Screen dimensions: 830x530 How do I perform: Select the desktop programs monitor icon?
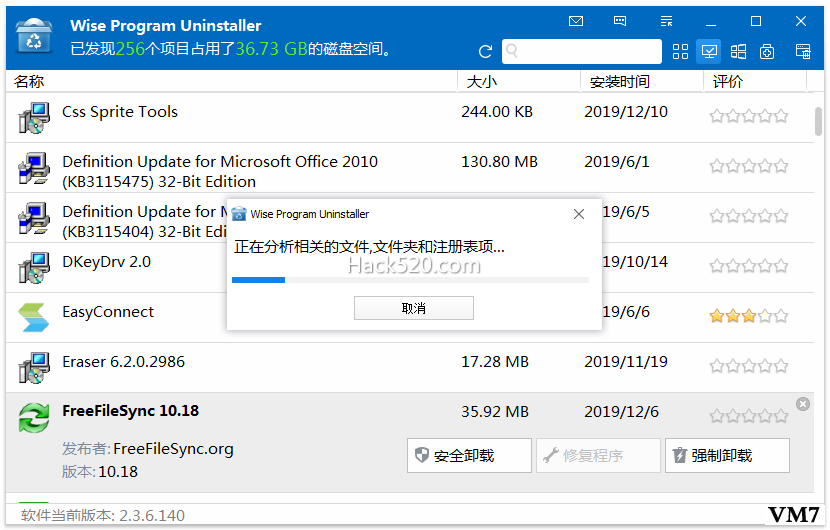[x=709, y=51]
